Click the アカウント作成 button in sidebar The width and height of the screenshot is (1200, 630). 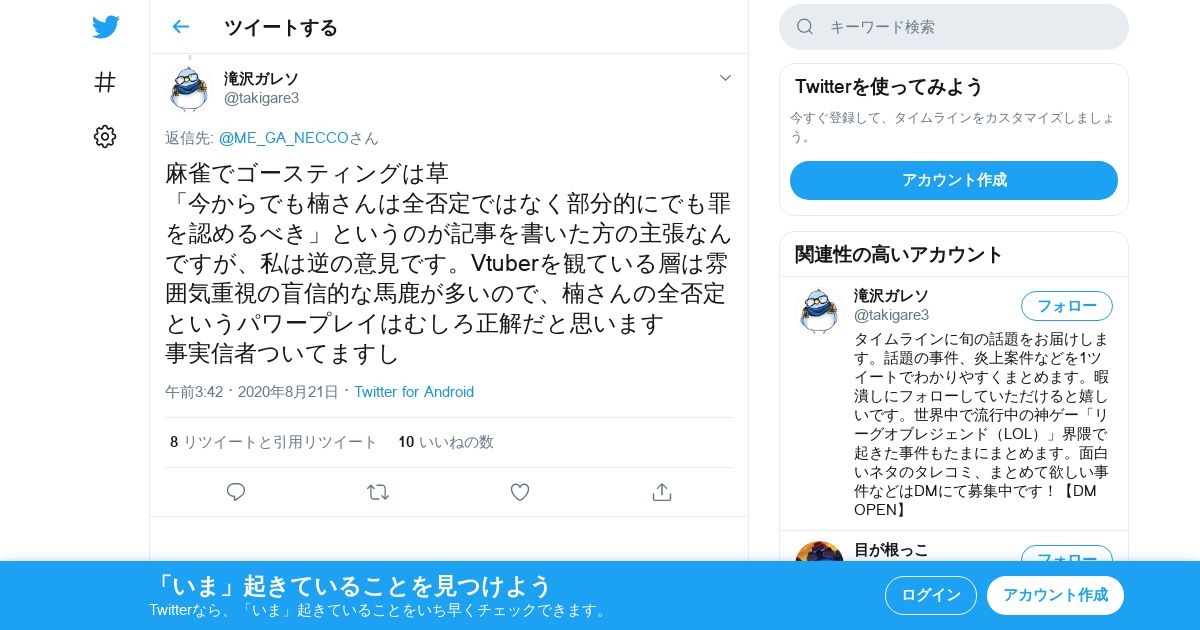pyautogui.click(x=954, y=180)
